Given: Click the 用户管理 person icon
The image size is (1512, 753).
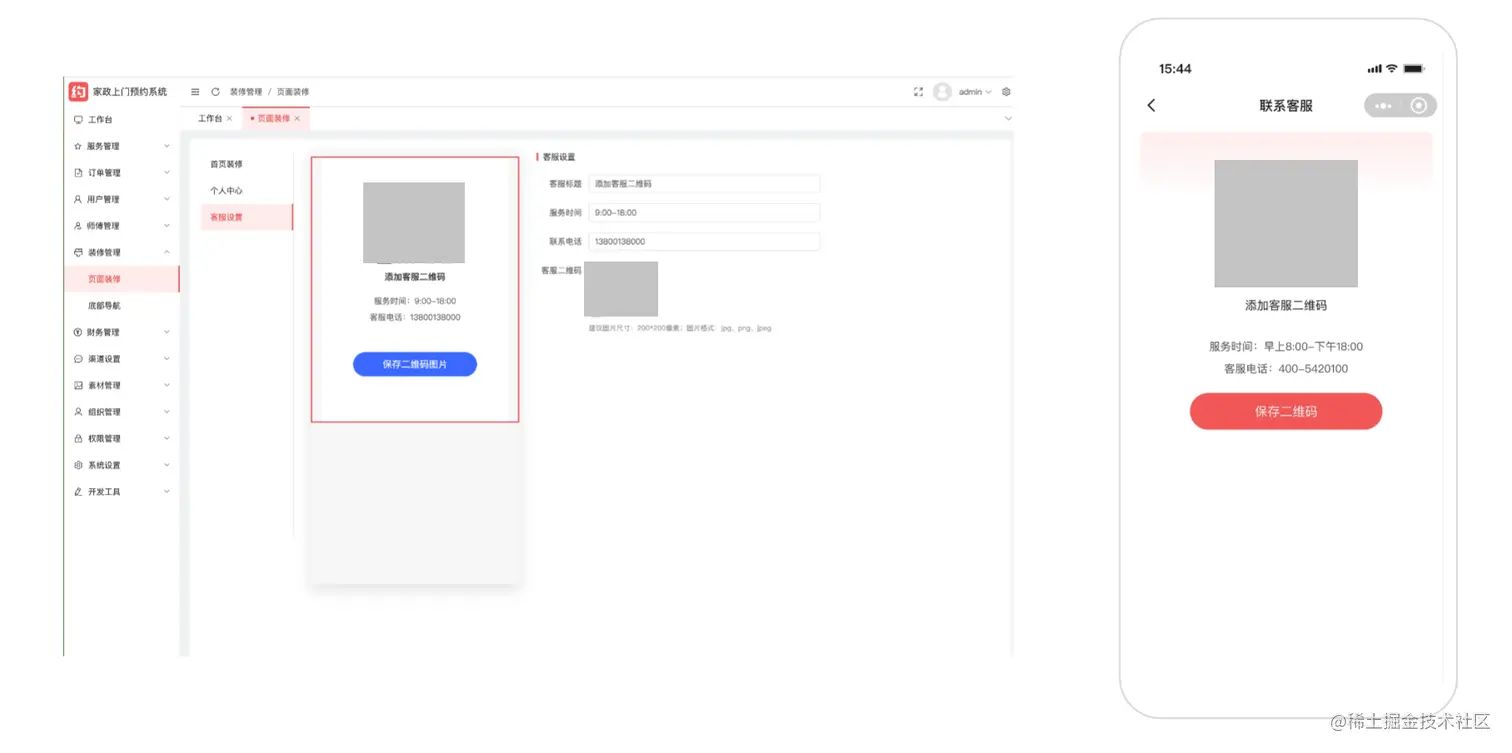Looking at the screenshot, I should tap(78, 199).
